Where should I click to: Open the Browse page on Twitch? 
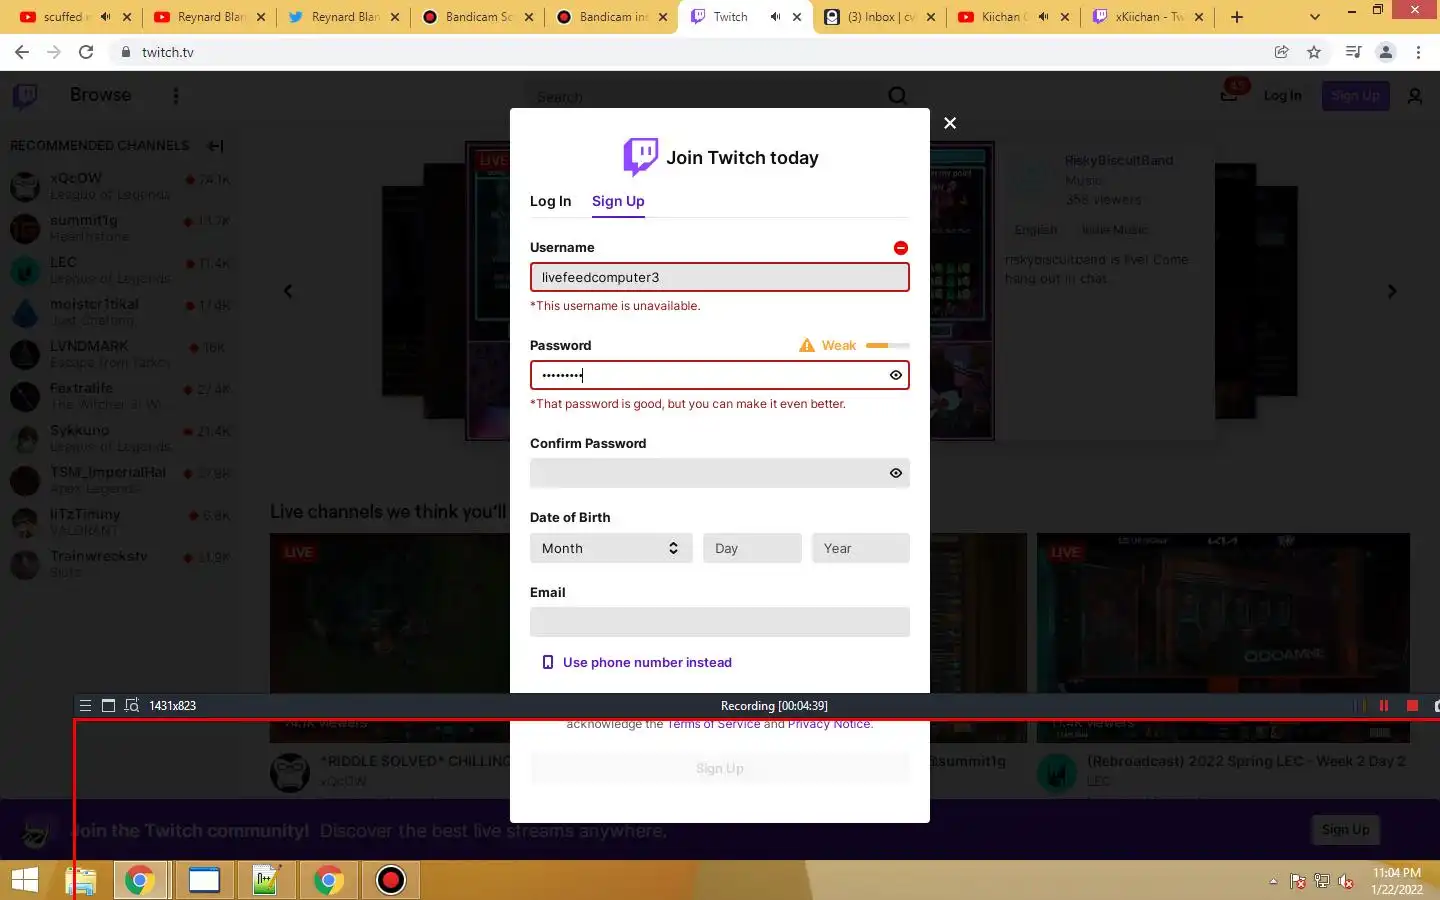tap(100, 95)
